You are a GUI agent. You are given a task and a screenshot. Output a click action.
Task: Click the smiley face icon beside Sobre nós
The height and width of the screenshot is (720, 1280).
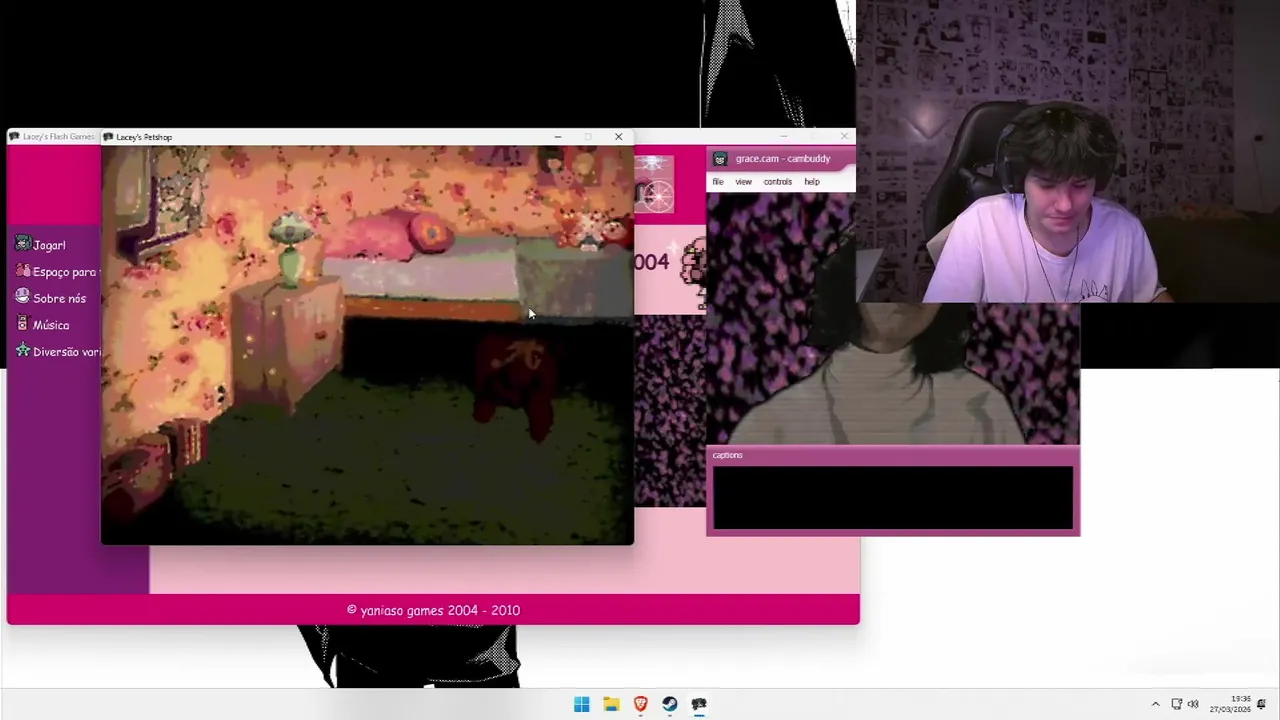[x=23, y=297]
